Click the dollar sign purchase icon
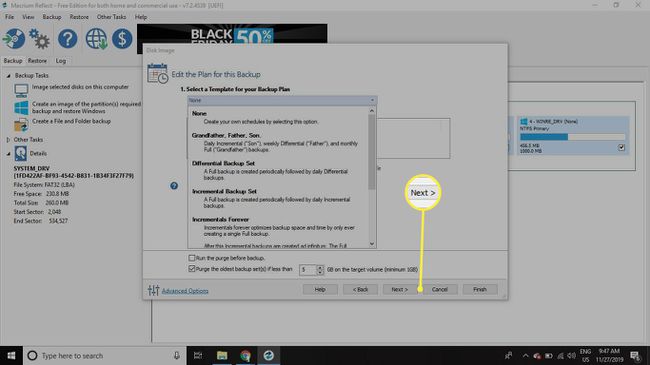The width and height of the screenshot is (650, 365). [x=122, y=39]
